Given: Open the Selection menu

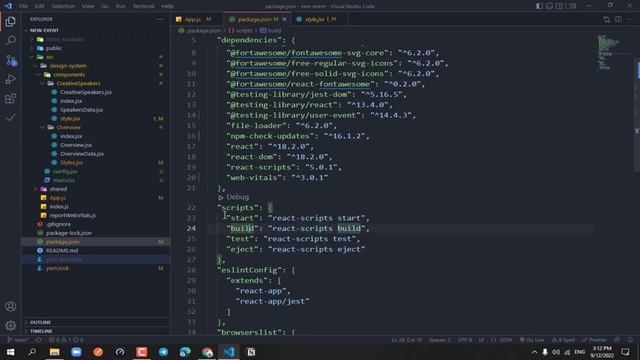Looking at the screenshot, I should 63,6.
